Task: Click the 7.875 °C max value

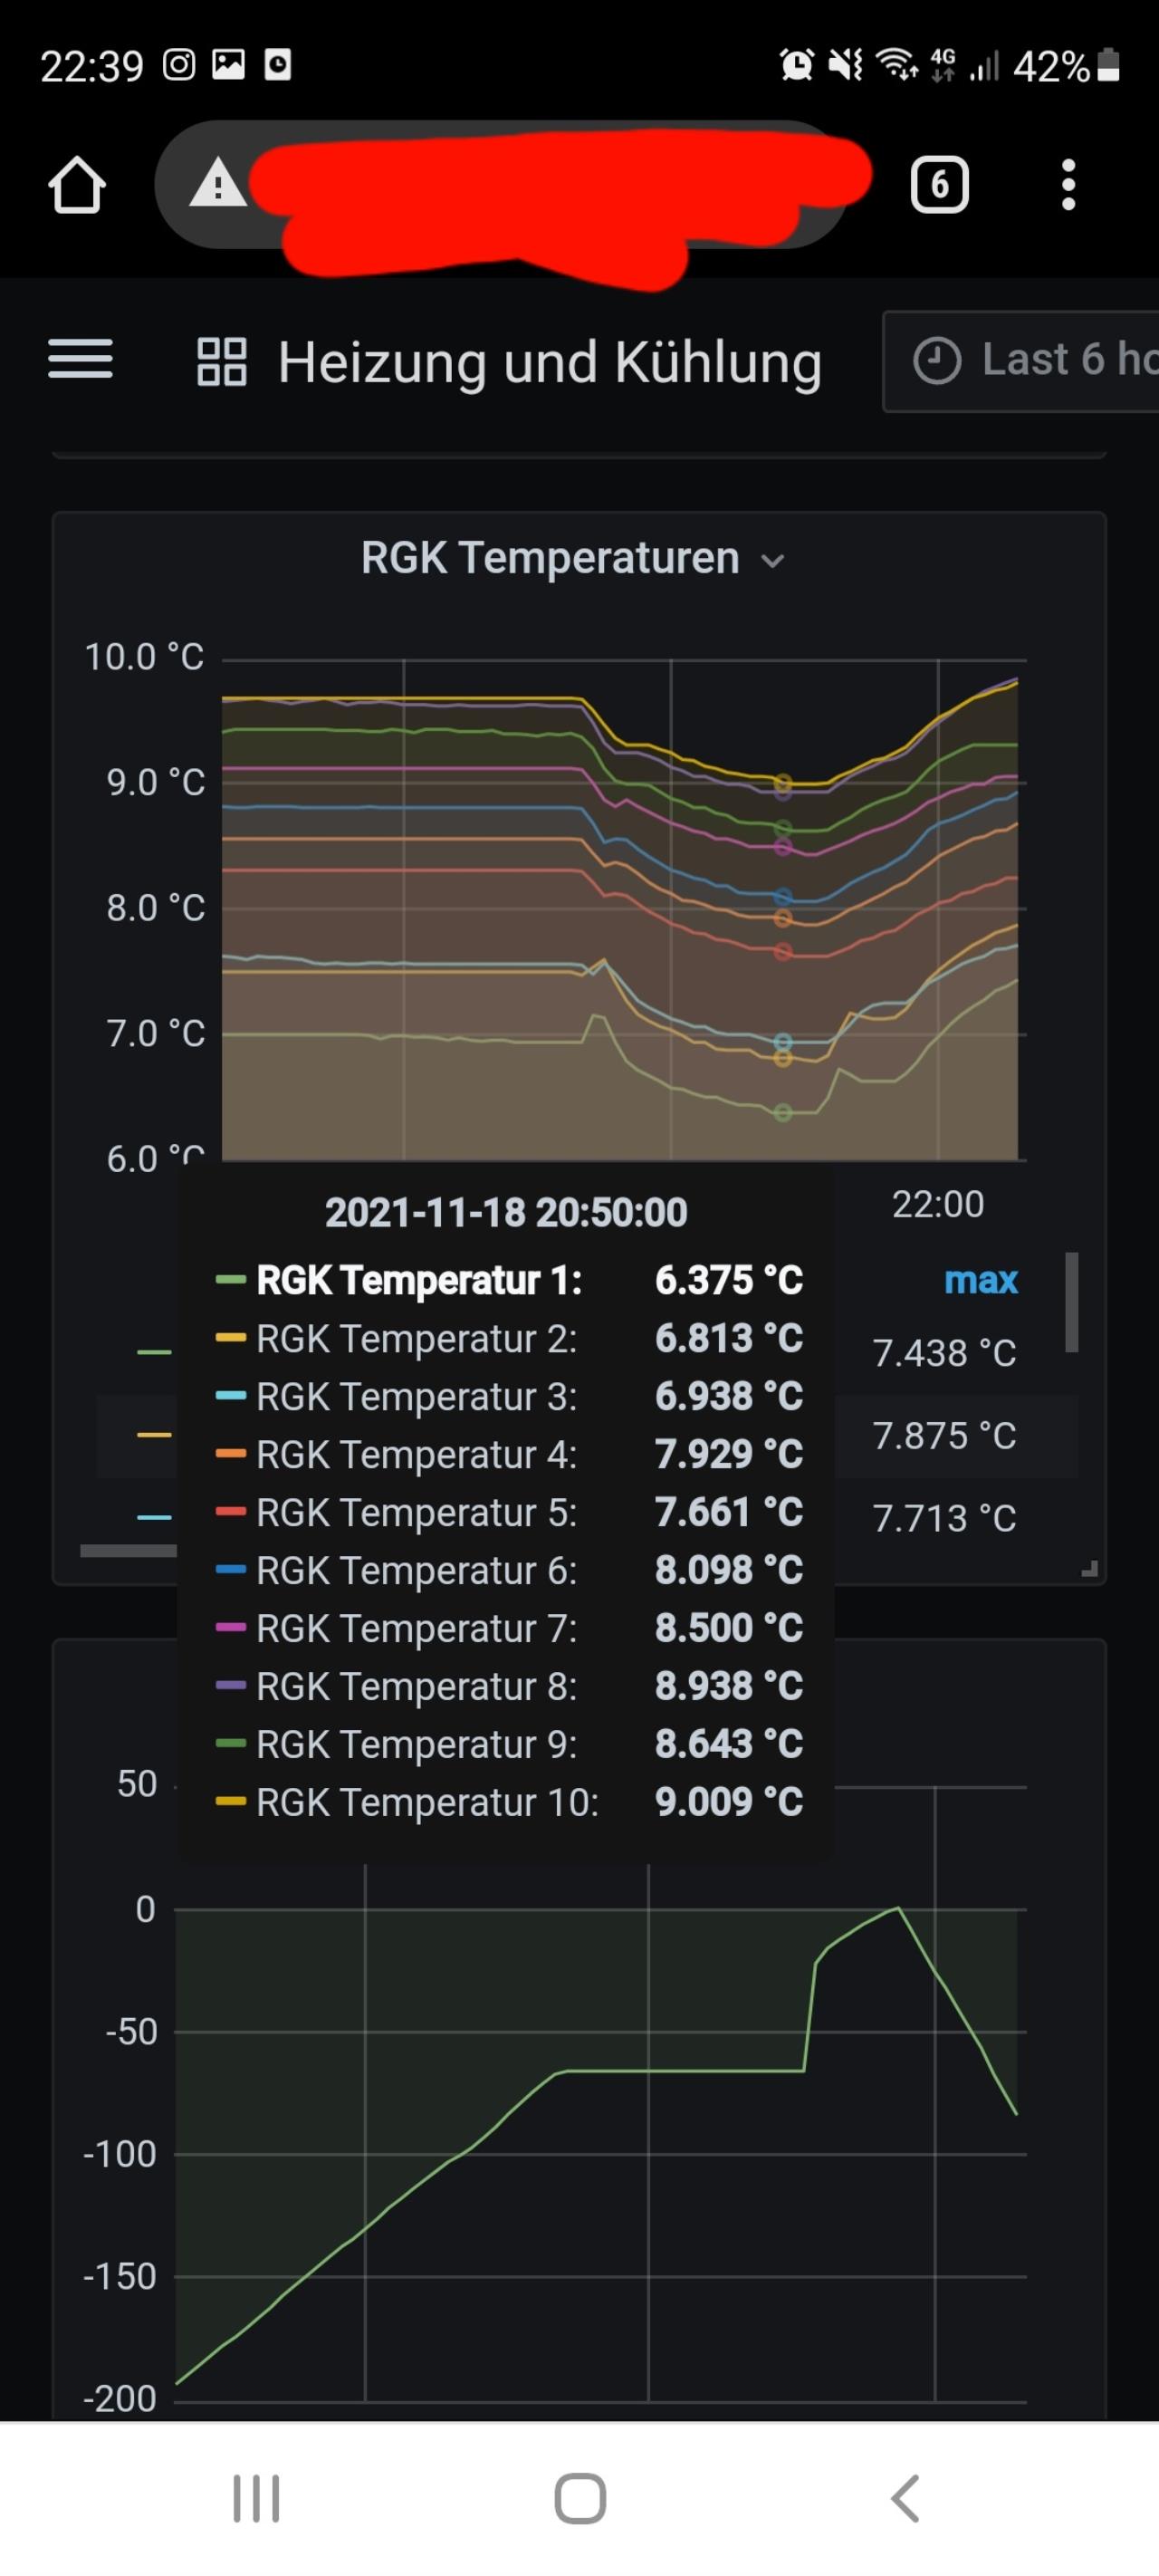Action: tap(944, 1436)
